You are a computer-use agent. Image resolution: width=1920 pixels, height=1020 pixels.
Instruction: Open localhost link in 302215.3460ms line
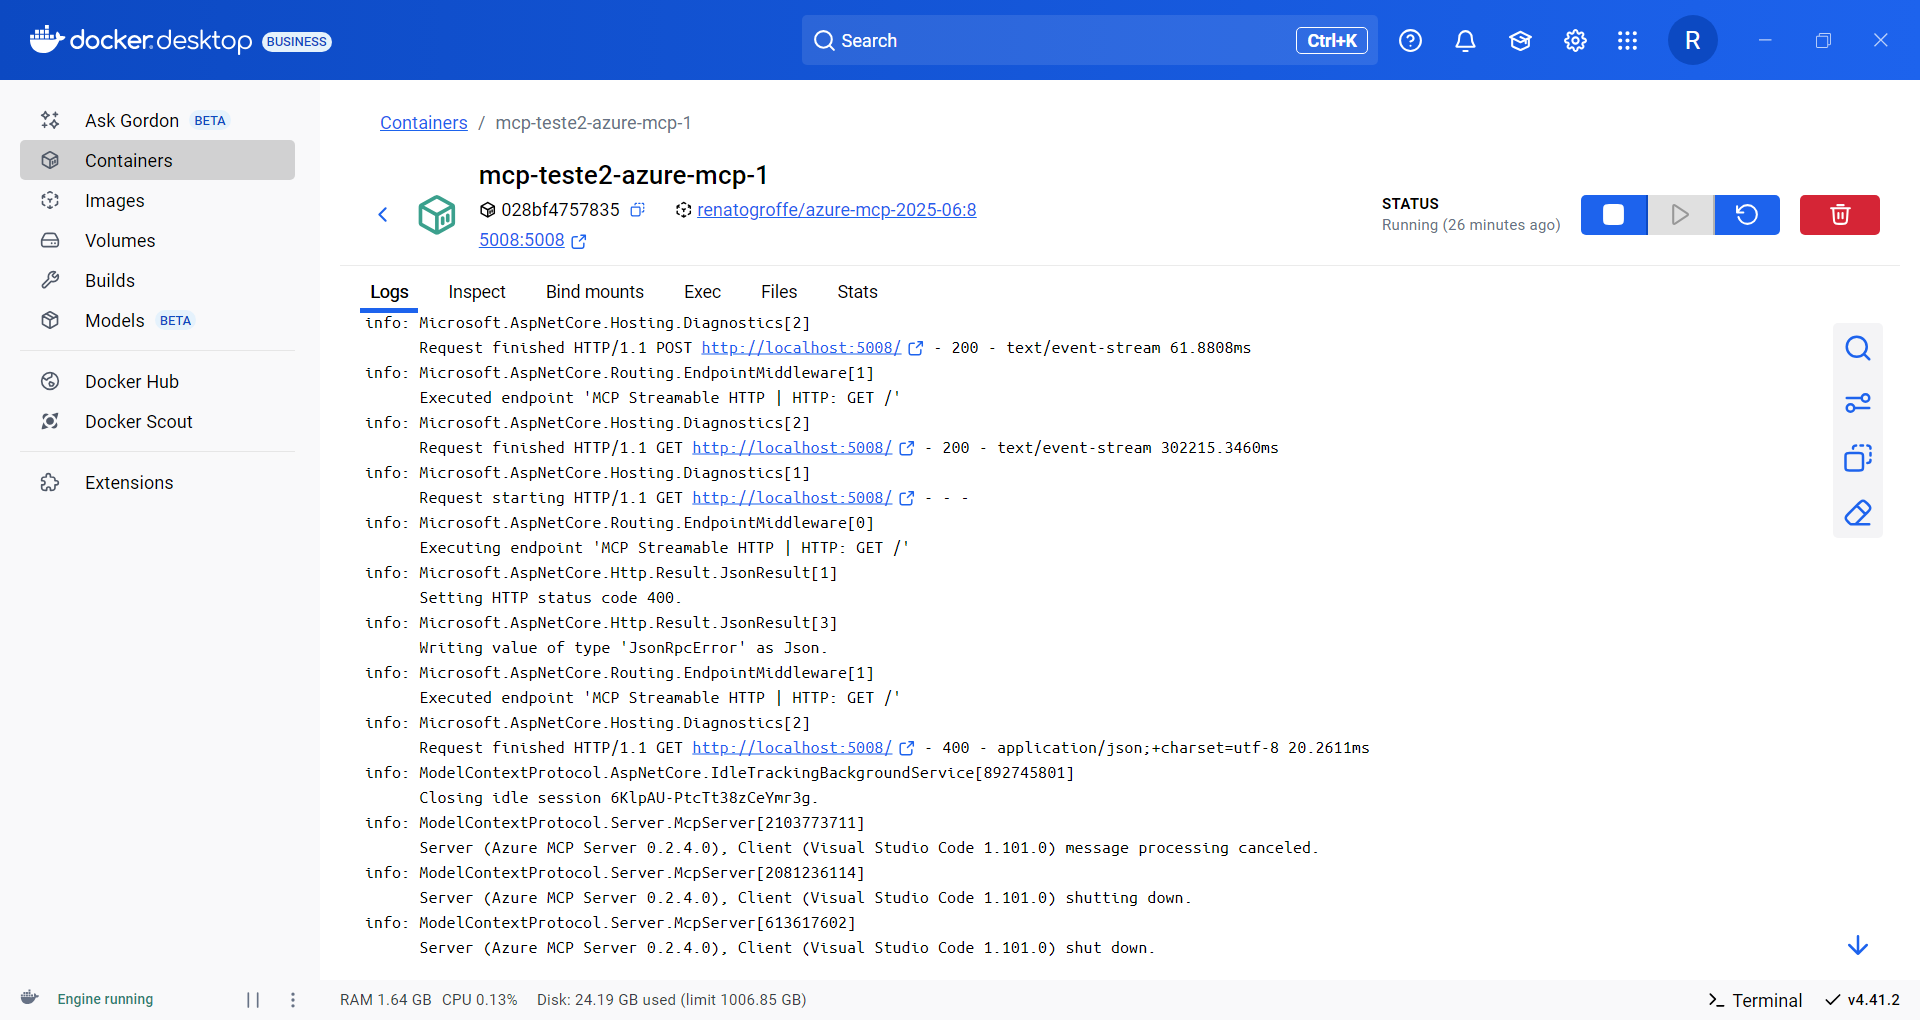tap(792, 448)
